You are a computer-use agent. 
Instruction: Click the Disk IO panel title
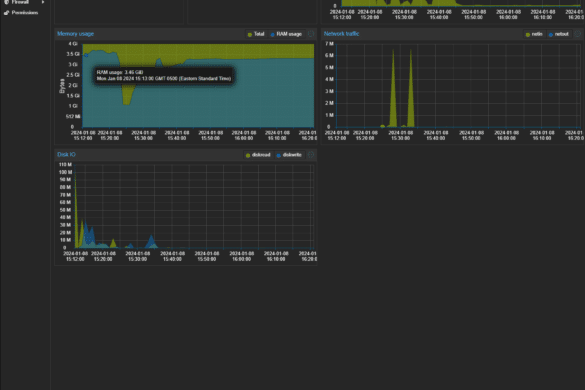tap(66, 155)
